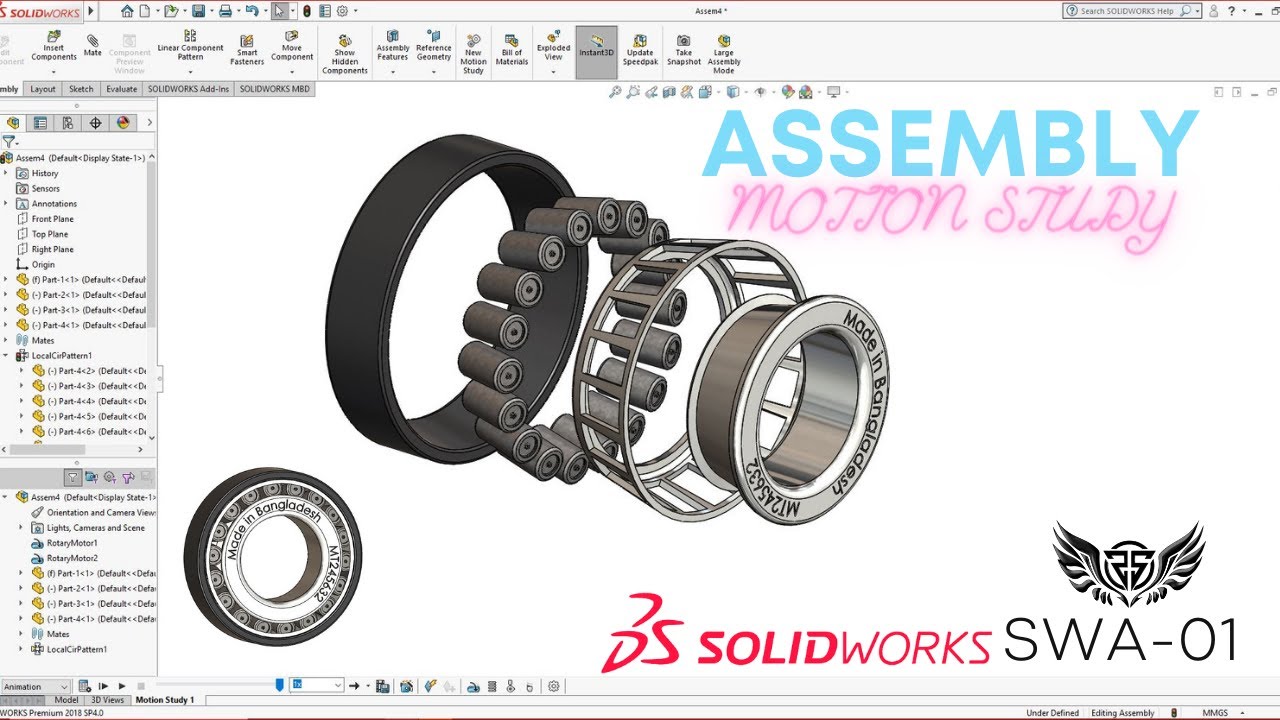Open the Options gear dropdown arrow

(355, 11)
